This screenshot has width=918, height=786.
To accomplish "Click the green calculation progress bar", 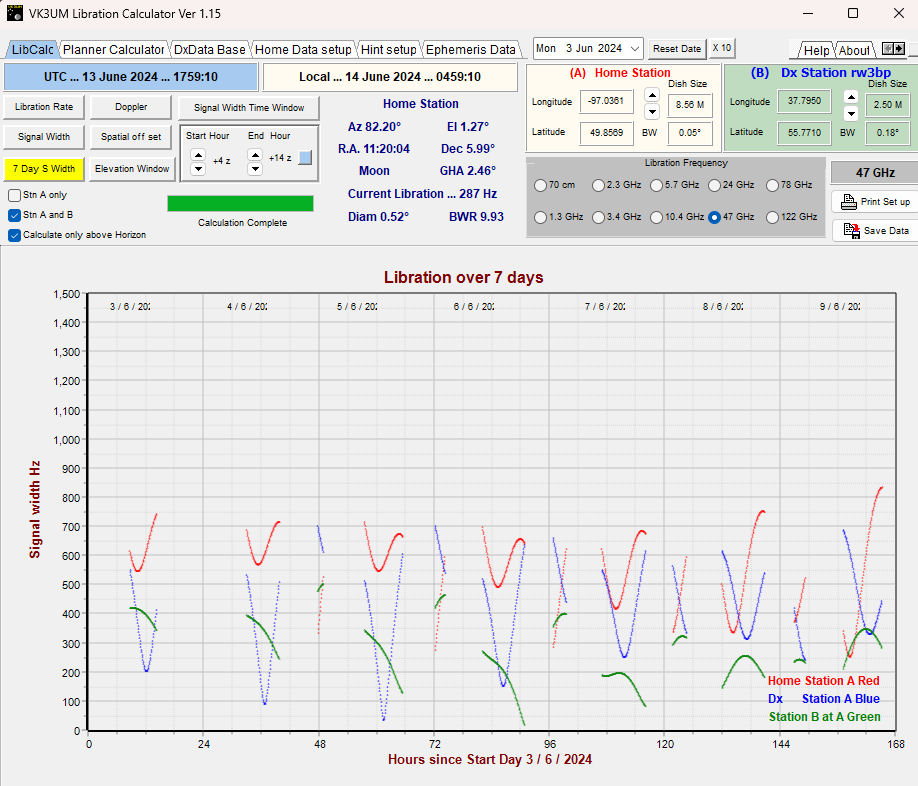I will (x=240, y=203).
